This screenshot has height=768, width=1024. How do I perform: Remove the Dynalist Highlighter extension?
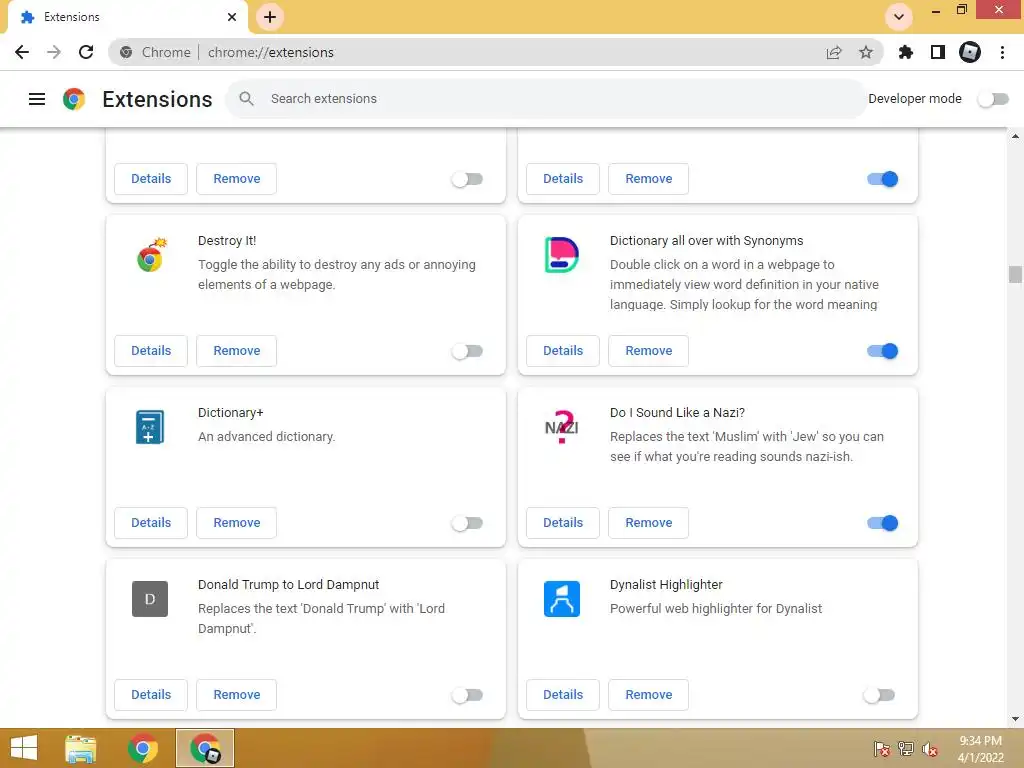[x=648, y=695]
